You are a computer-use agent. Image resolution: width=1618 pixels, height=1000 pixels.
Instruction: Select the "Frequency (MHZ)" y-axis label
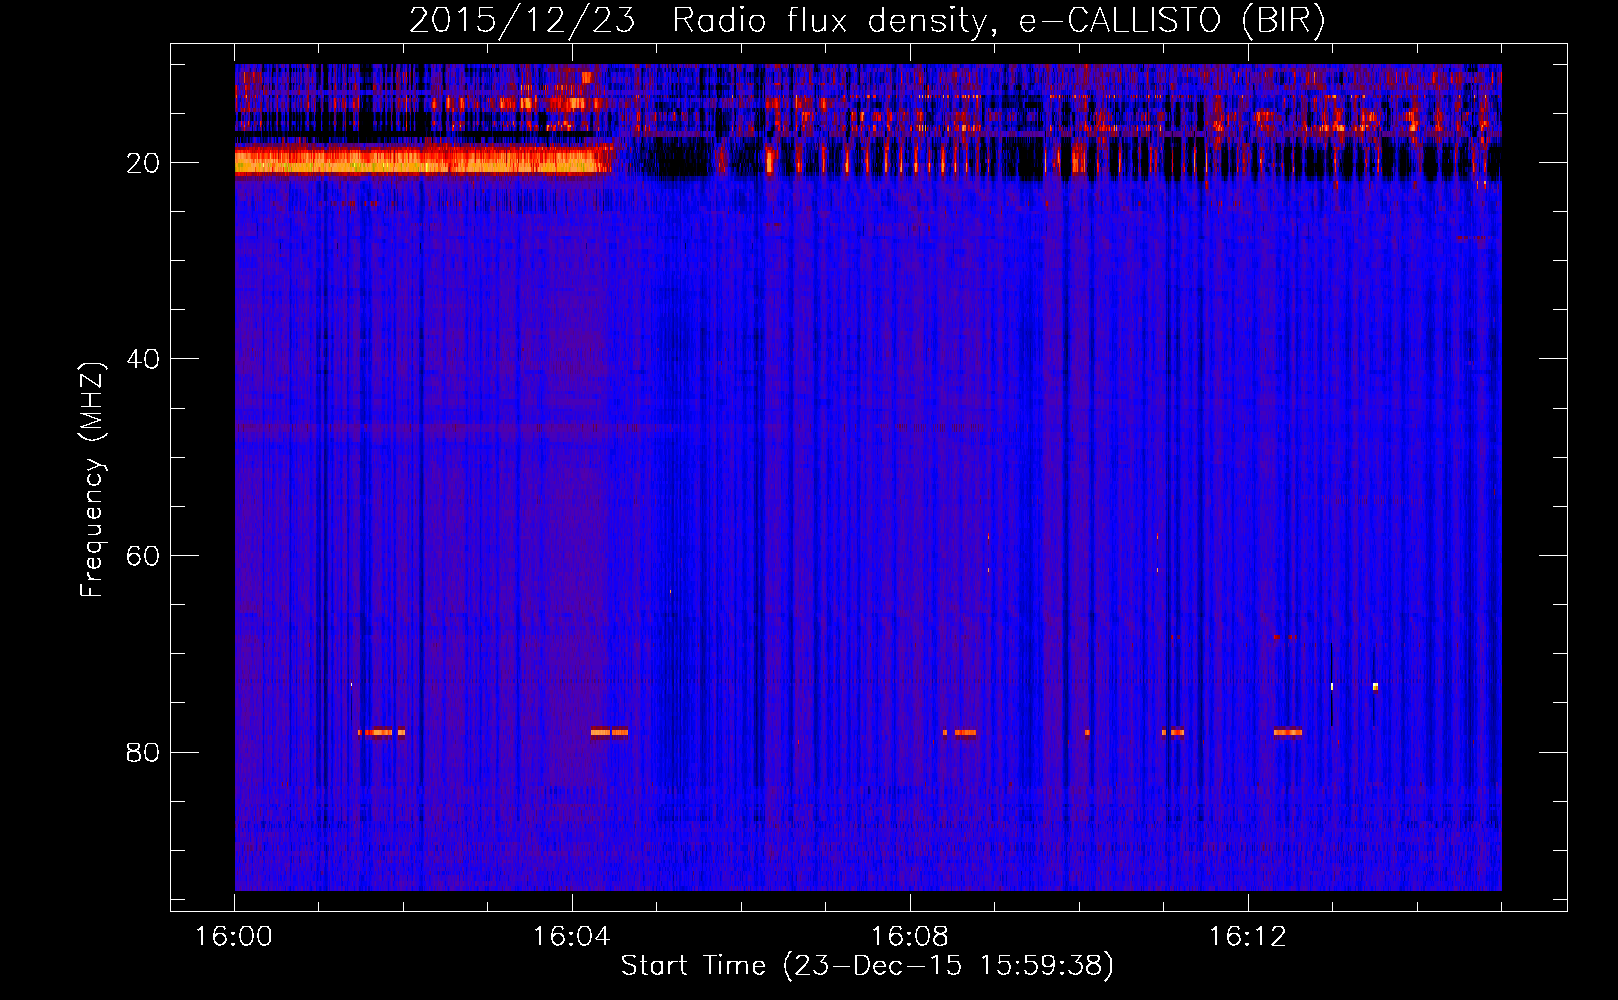92,480
